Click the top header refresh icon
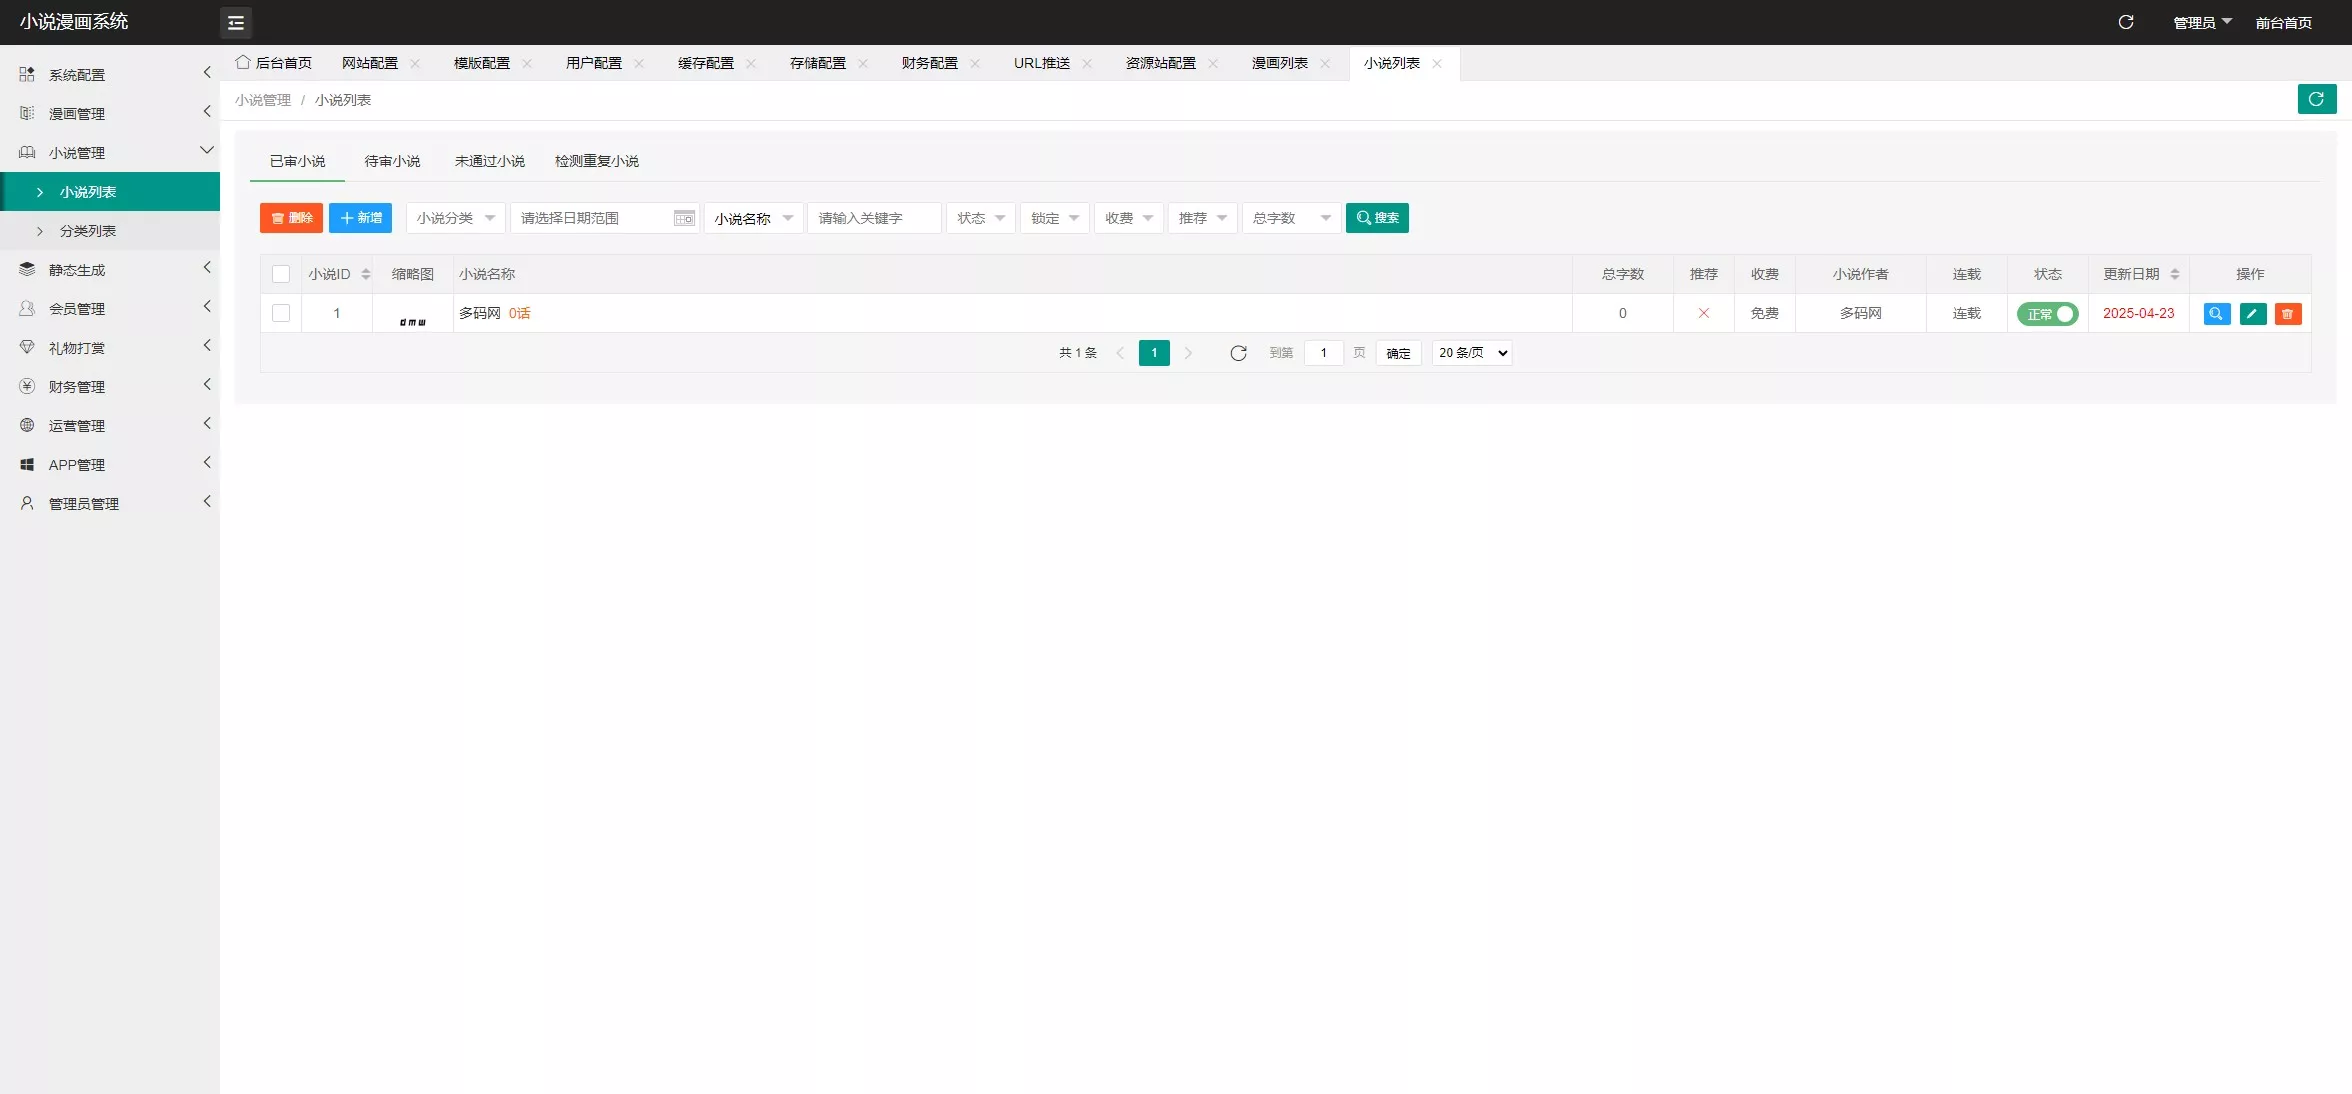 click(2125, 22)
